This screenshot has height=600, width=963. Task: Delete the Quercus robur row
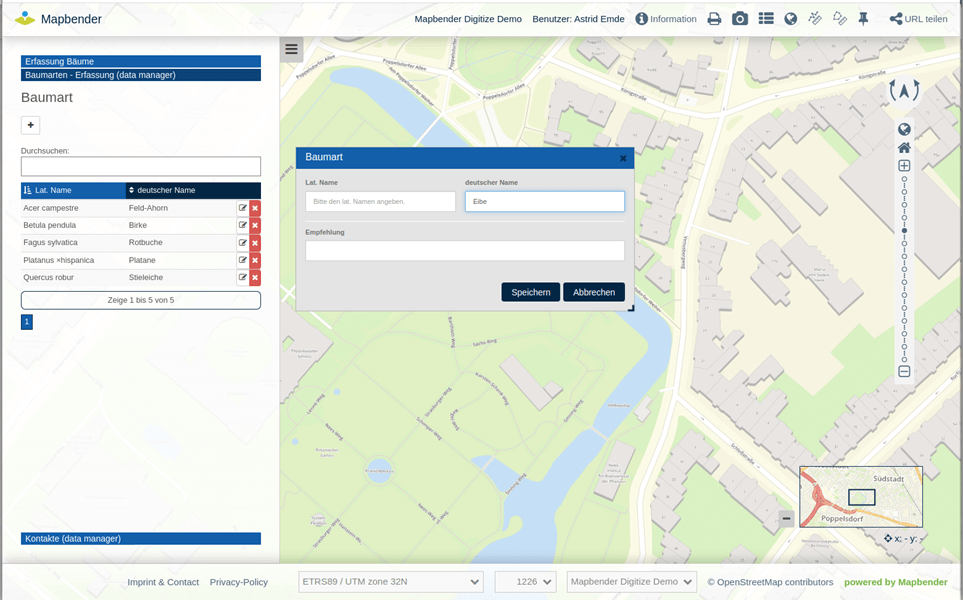(255, 277)
